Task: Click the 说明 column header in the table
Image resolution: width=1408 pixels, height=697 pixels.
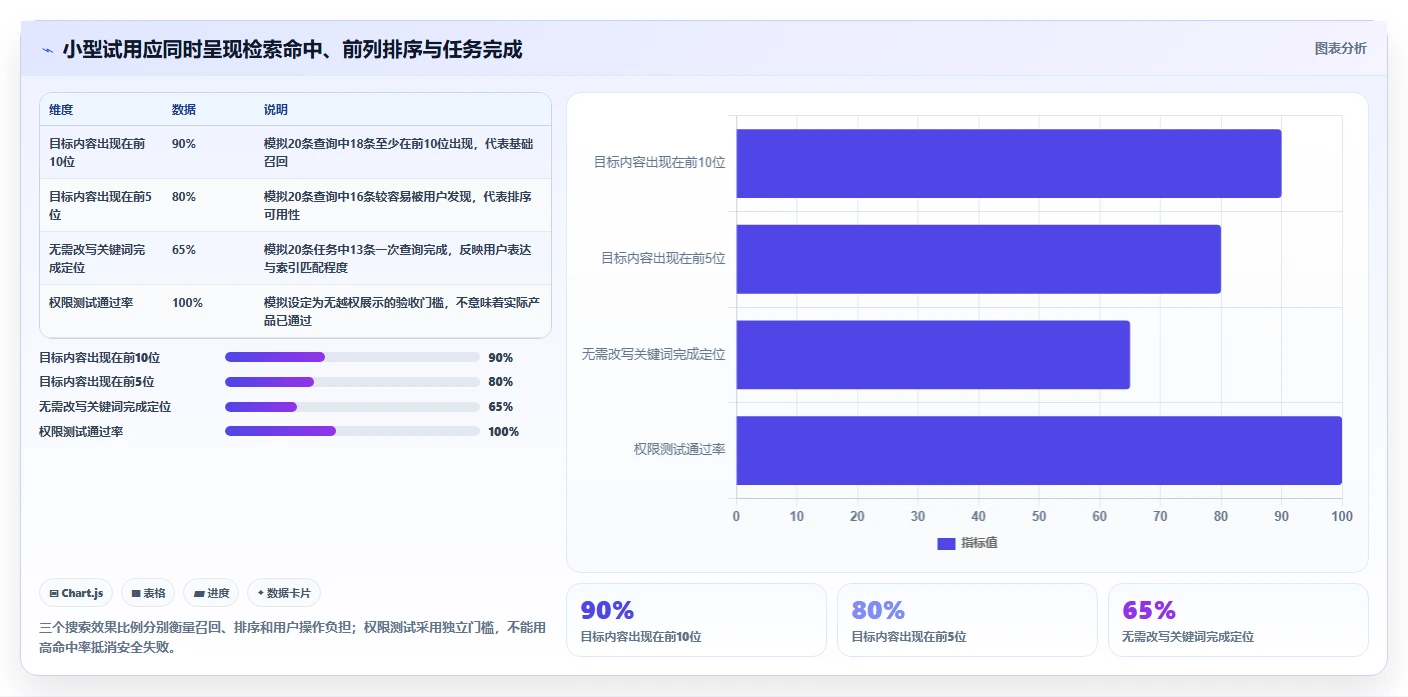Action: click(276, 109)
